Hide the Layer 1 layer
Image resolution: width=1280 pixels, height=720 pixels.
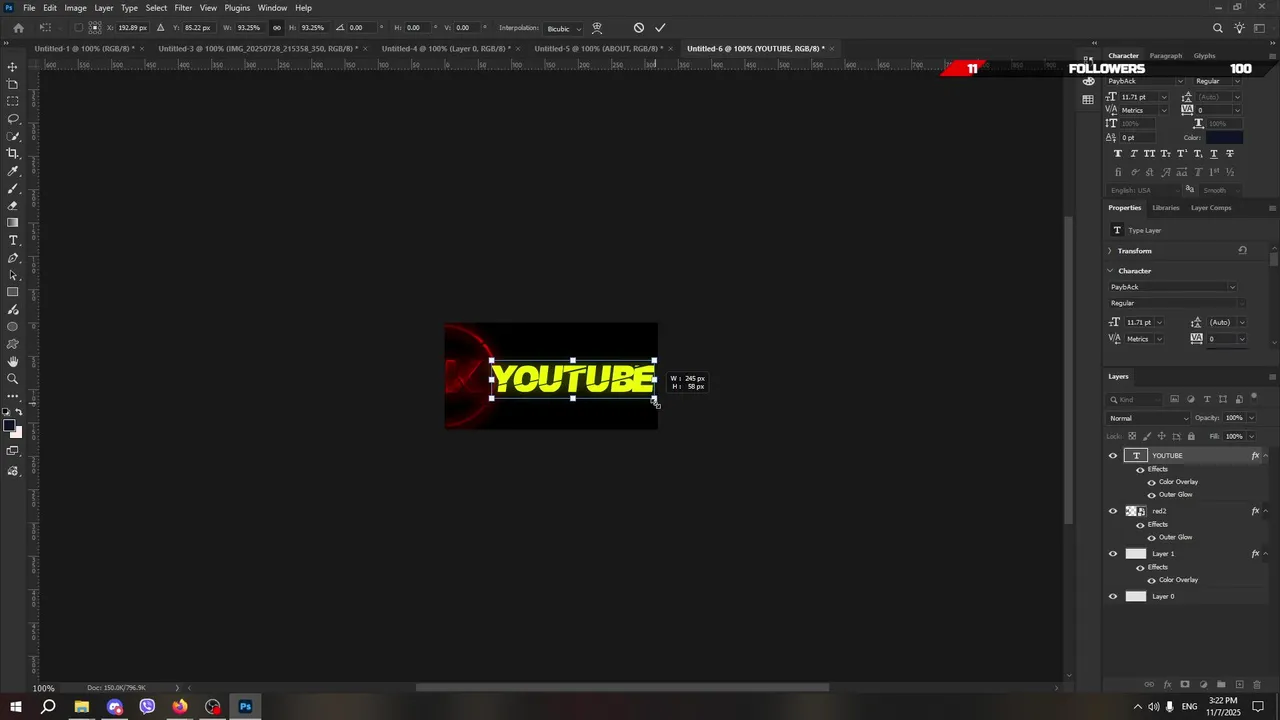click(x=1113, y=554)
